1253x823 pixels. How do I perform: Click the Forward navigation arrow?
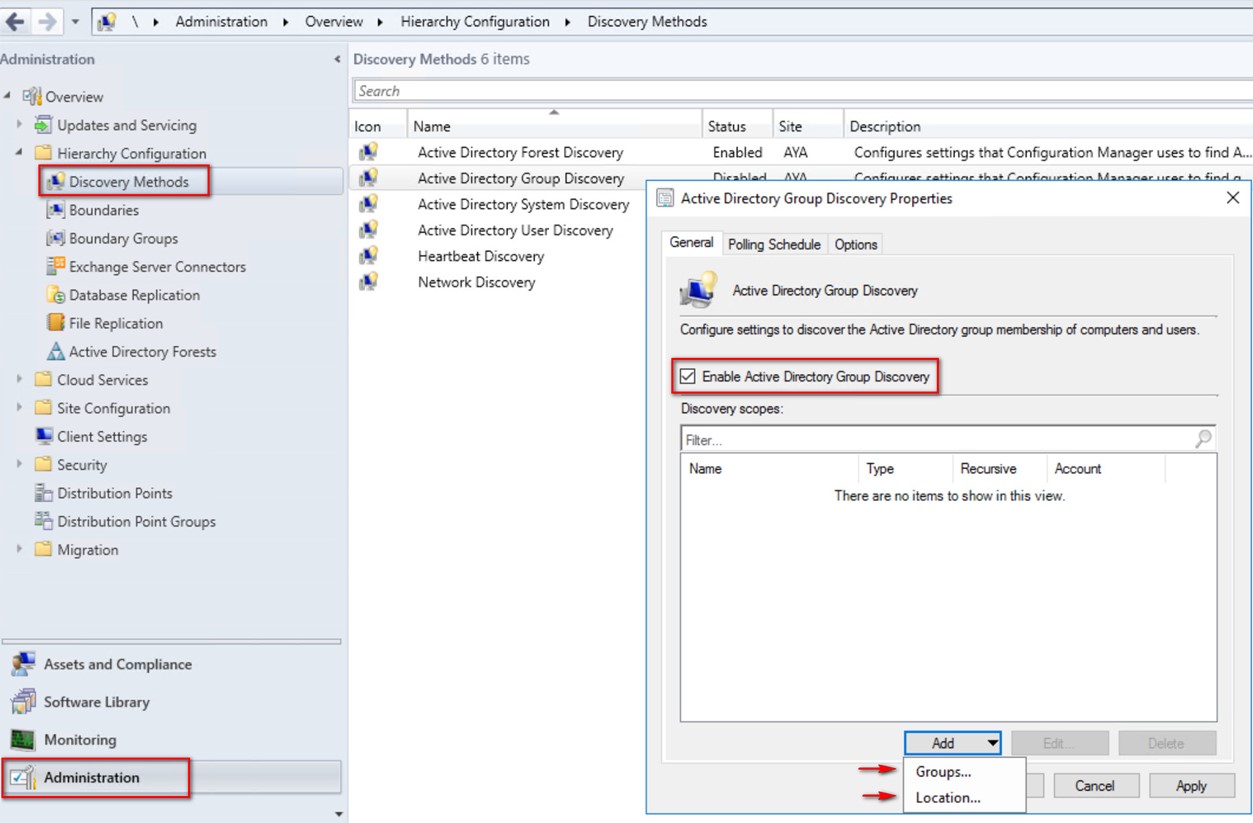coord(47,21)
